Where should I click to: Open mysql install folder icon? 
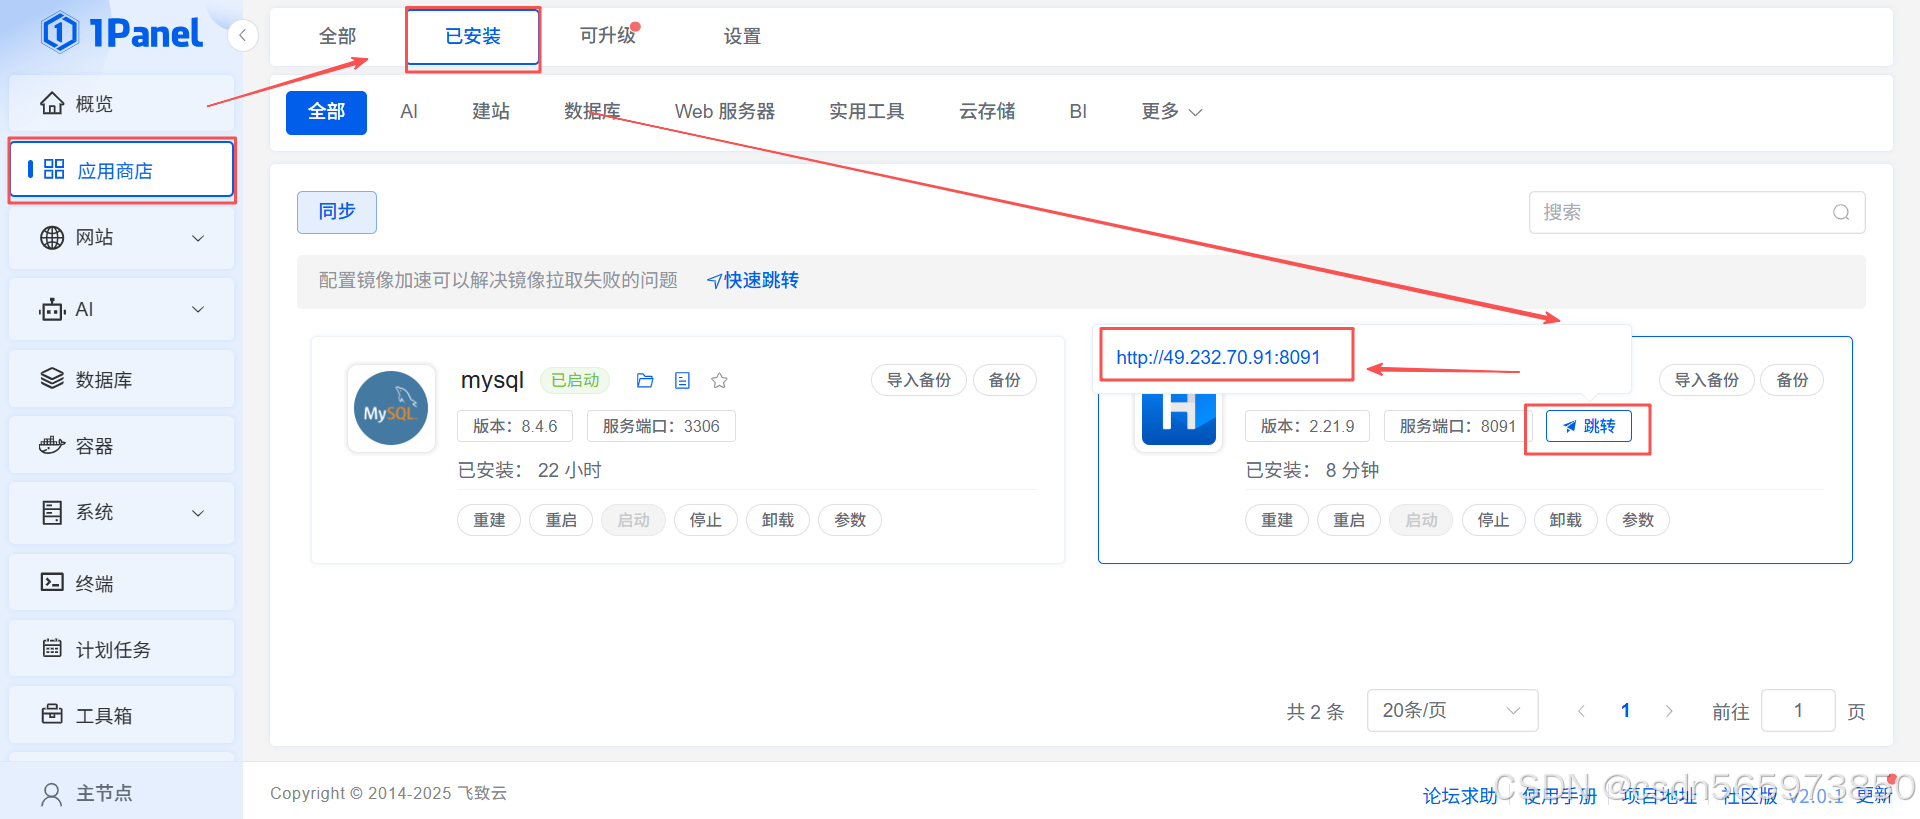(x=645, y=380)
